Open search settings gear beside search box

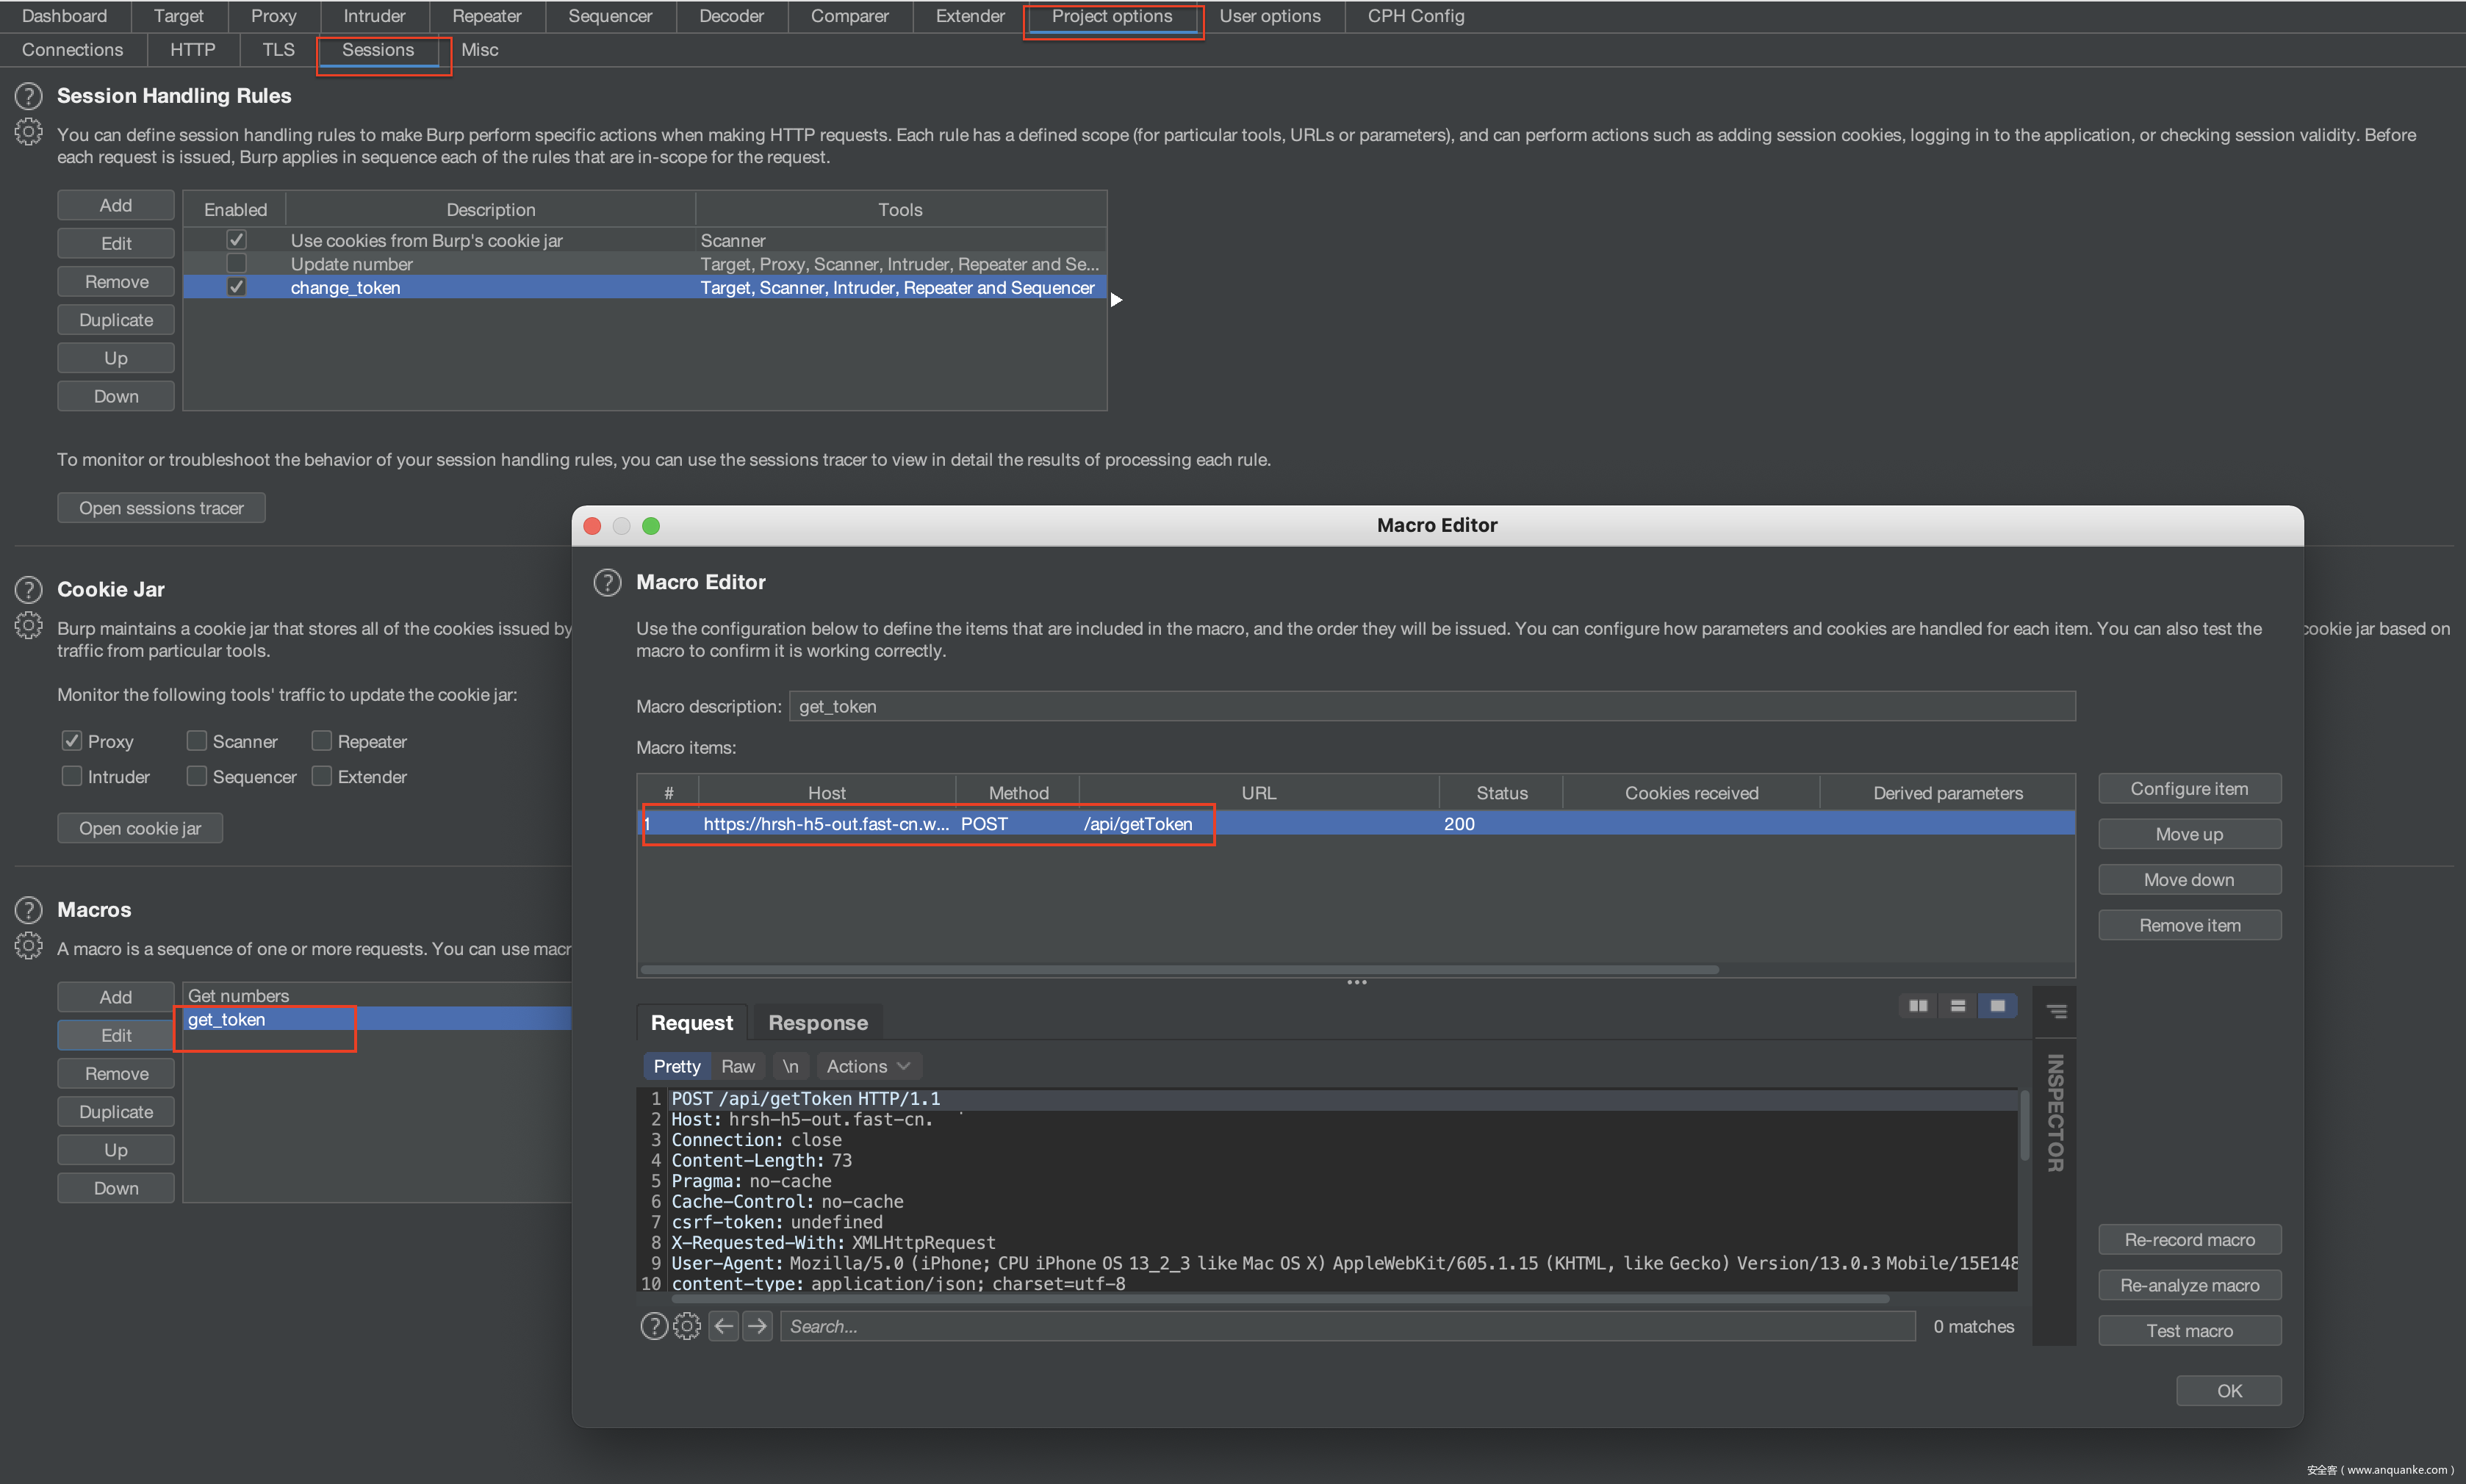(x=687, y=1326)
